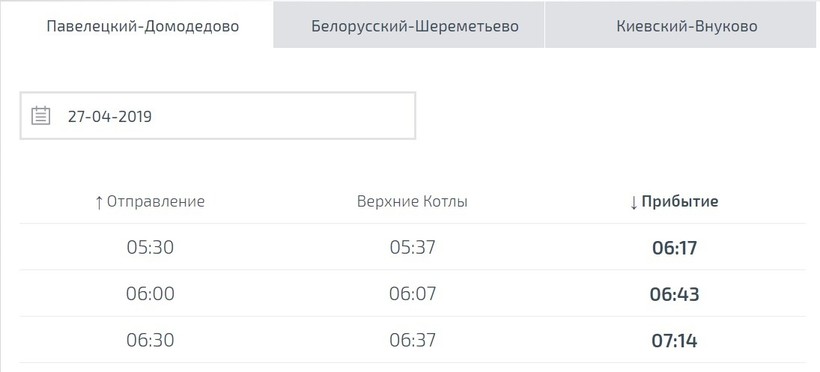Screen dimensions: 820x372
Task: Click the 06:07 Верхние Котлы time
Action: pyautogui.click(x=412, y=294)
